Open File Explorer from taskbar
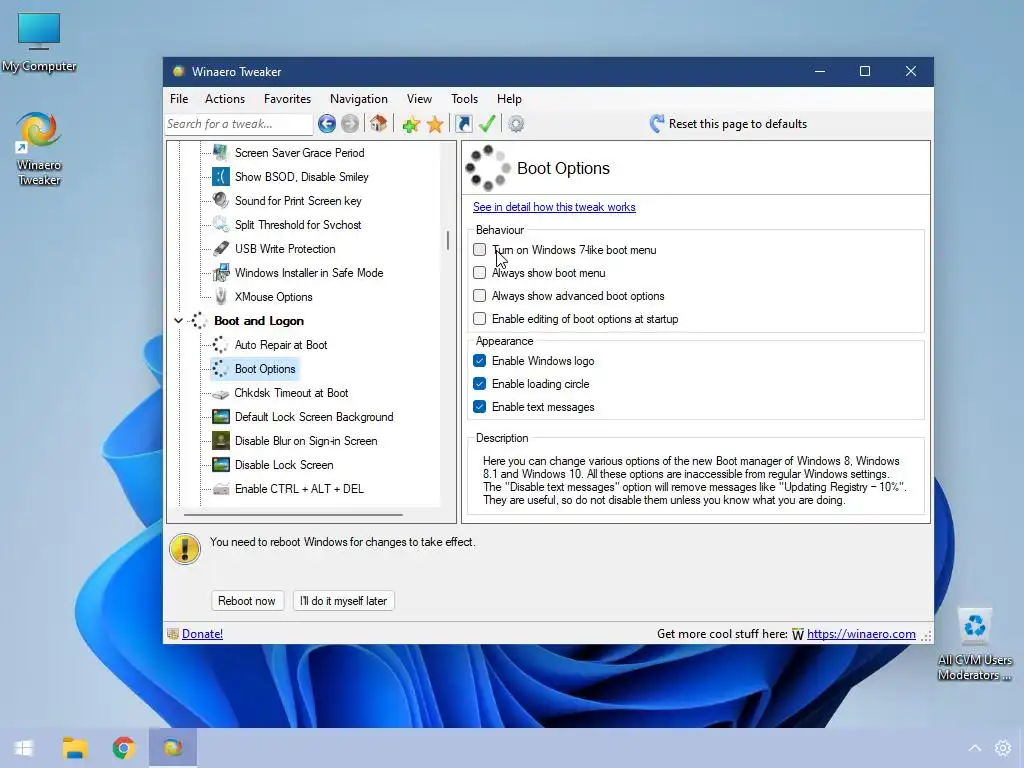This screenshot has width=1024, height=768. (x=74, y=748)
